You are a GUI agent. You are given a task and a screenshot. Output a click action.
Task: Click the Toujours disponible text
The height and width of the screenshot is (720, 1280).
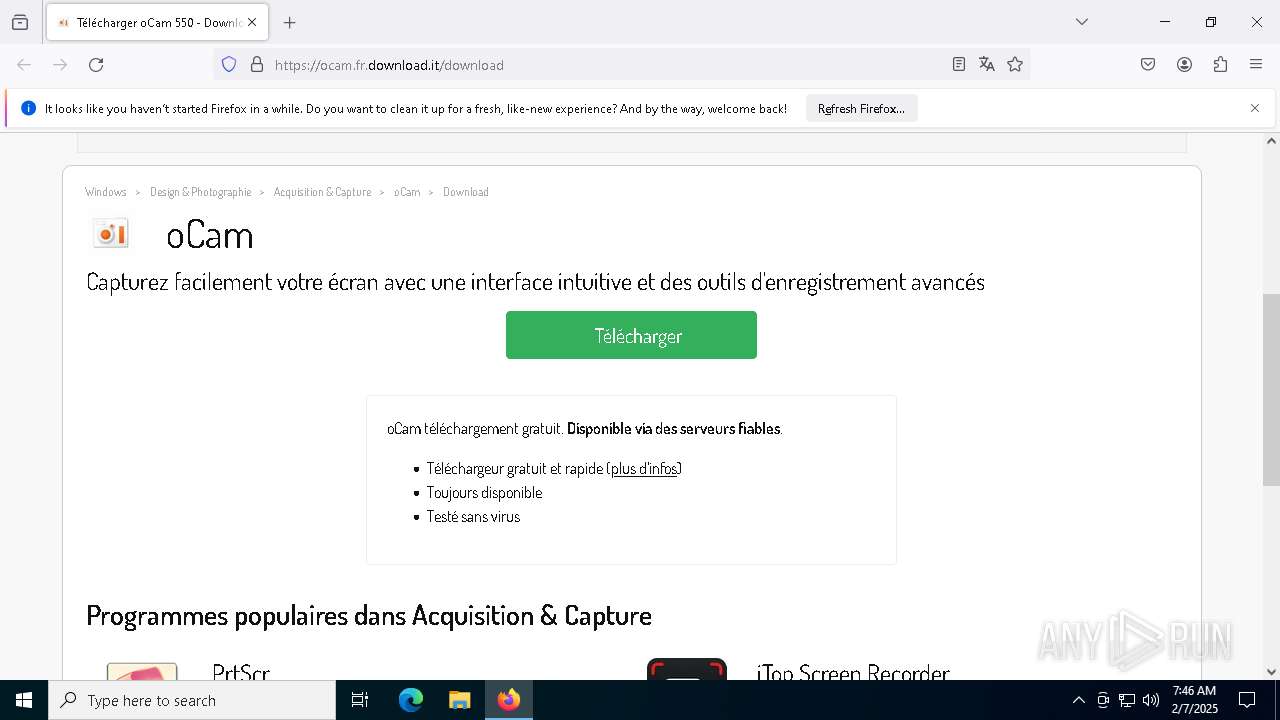[484, 493]
